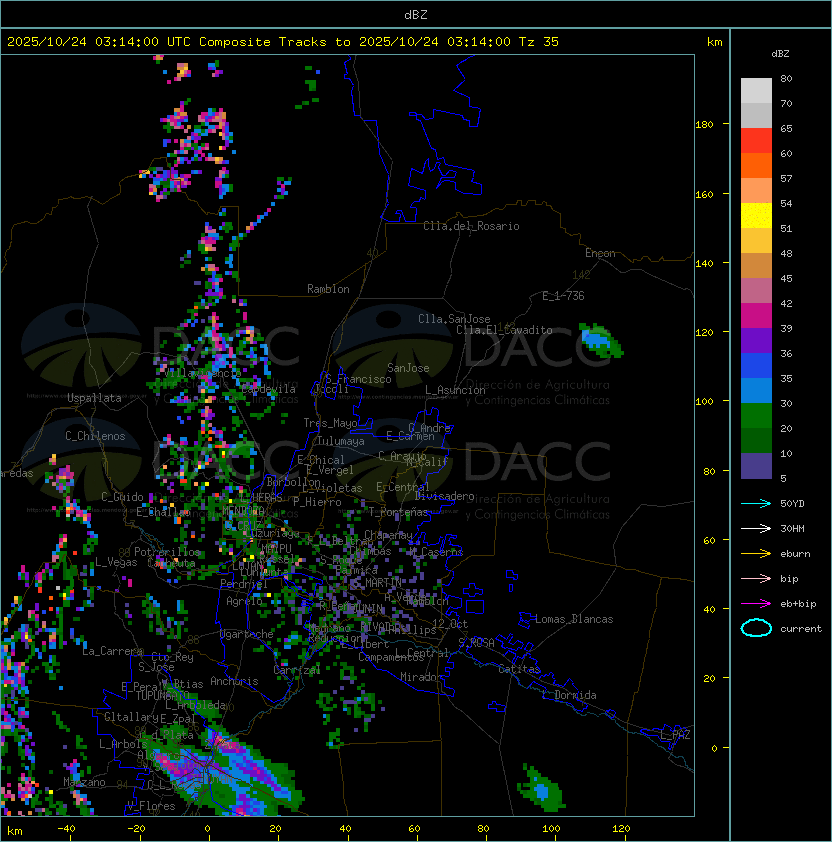Screen dimensions: 832x842
Task: Click the 'C_Chilenos' map label
Action: (x=95, y=436)
